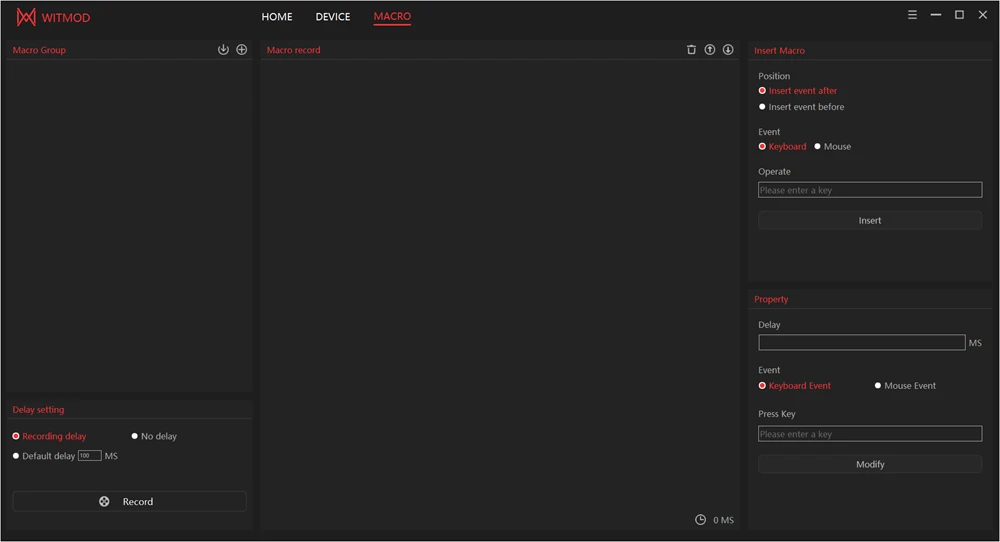Screen dimensions: 1000x542
Task: Delete macro record using the trash icon
Action: tap(691, 50)
